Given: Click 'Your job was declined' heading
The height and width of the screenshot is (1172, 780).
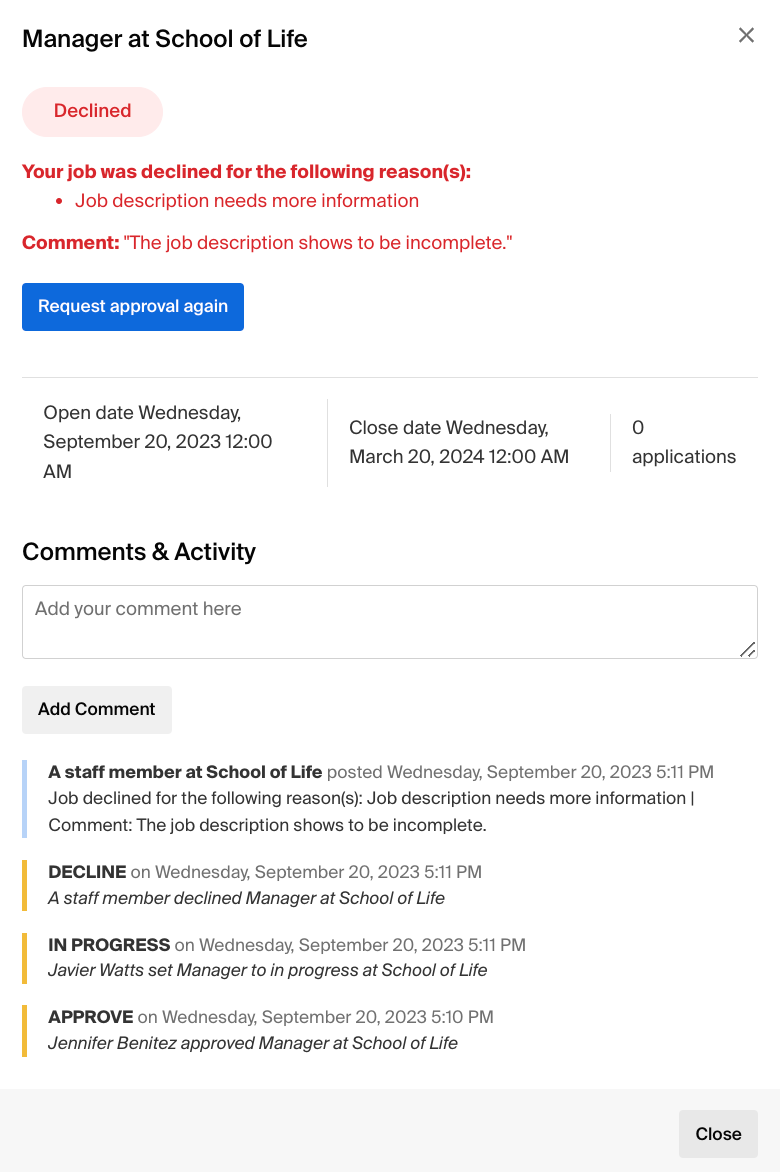Looking at the screenshot, I should point(247,172).
